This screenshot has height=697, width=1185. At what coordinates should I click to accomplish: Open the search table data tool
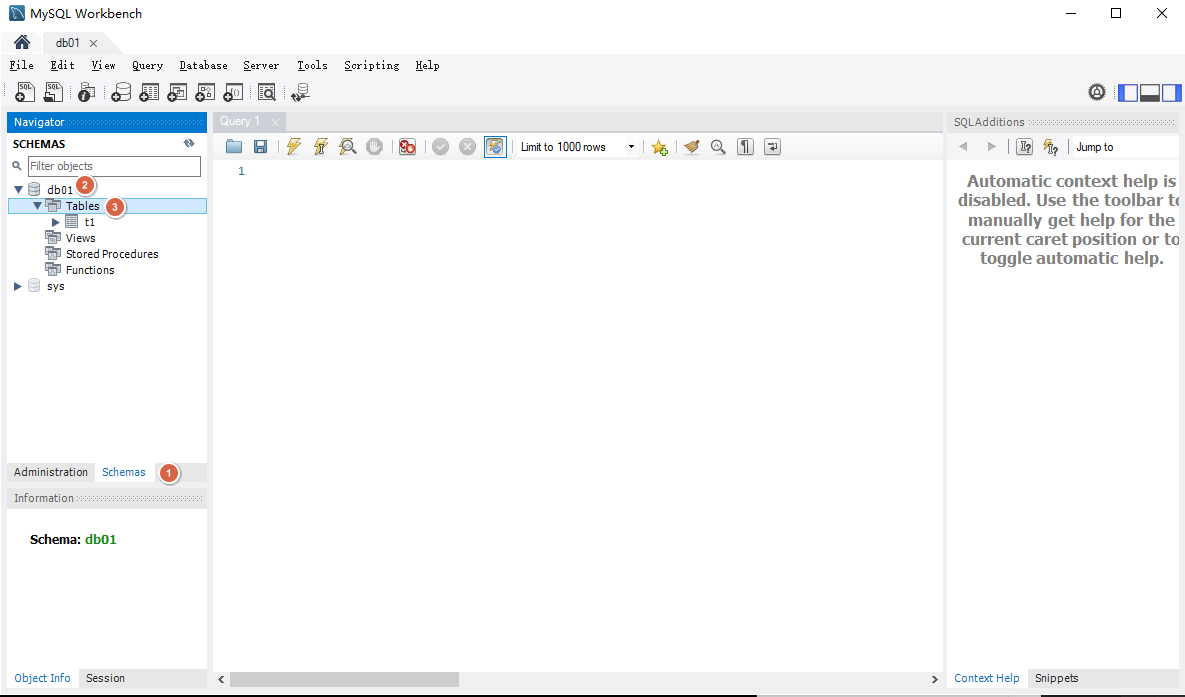[x=267, y=92]
